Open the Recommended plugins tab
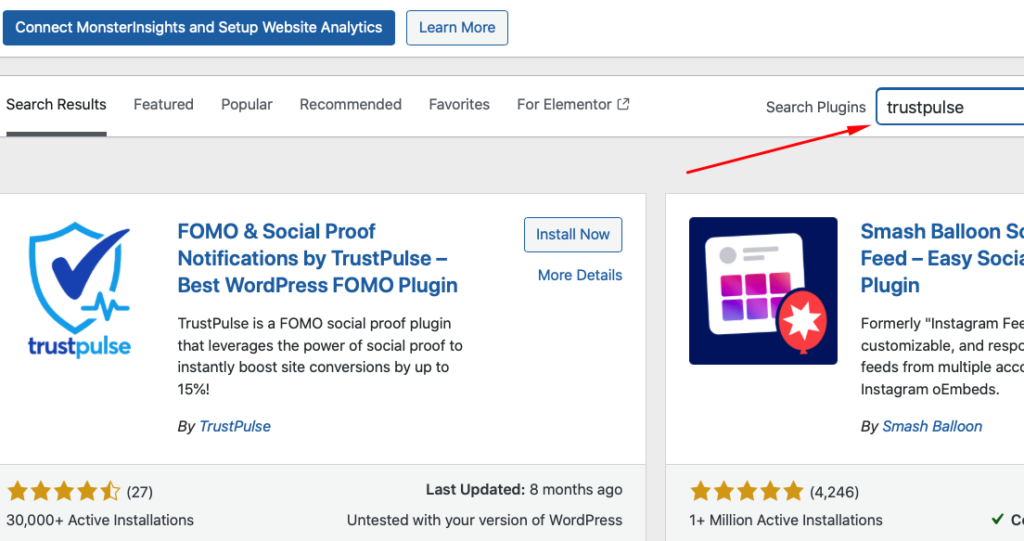This screenshot has height=541, width=1024. click(351, 104)
